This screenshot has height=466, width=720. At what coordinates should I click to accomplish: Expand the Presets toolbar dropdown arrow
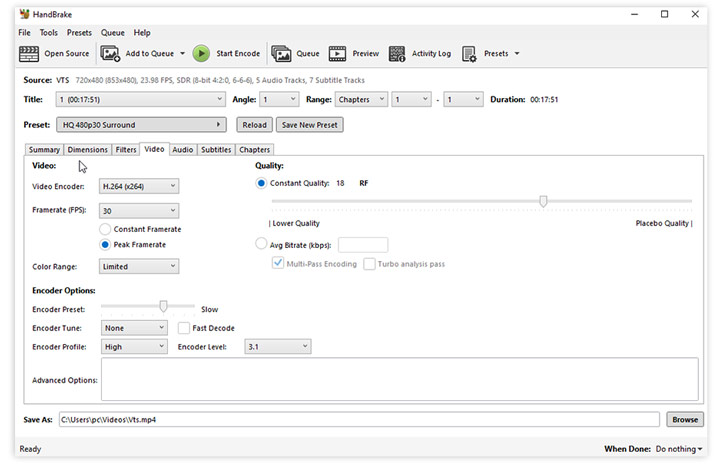517,54
